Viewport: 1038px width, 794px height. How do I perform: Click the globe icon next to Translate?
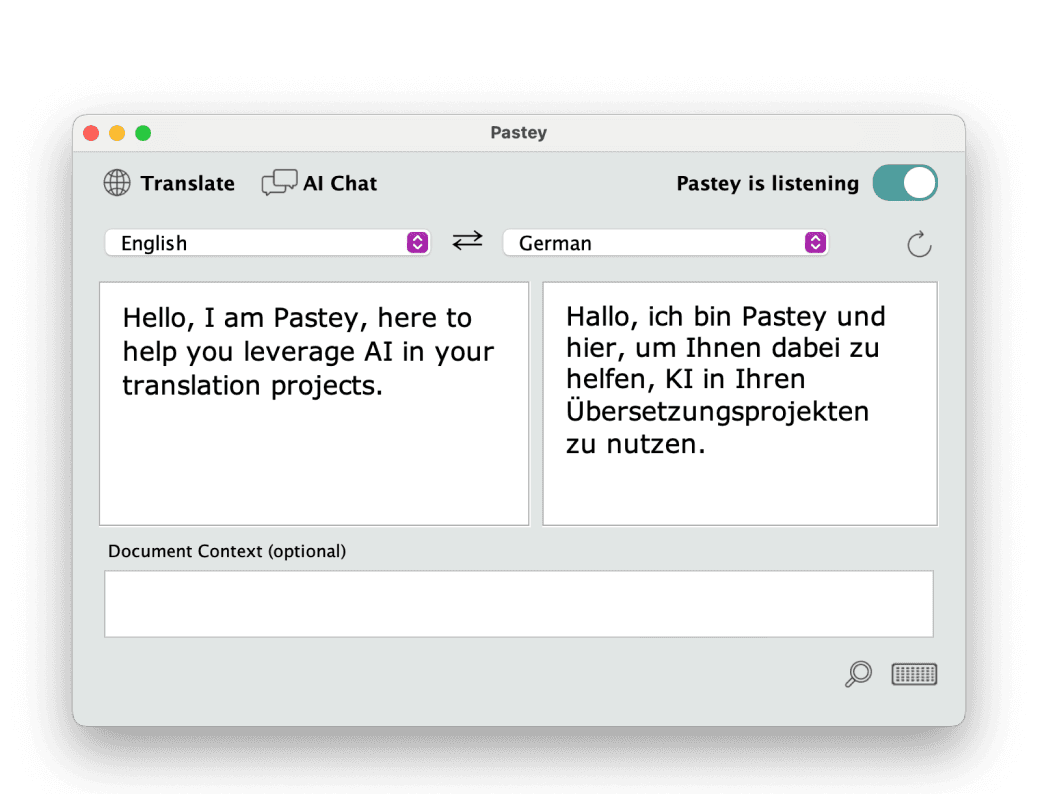[117, 183]
